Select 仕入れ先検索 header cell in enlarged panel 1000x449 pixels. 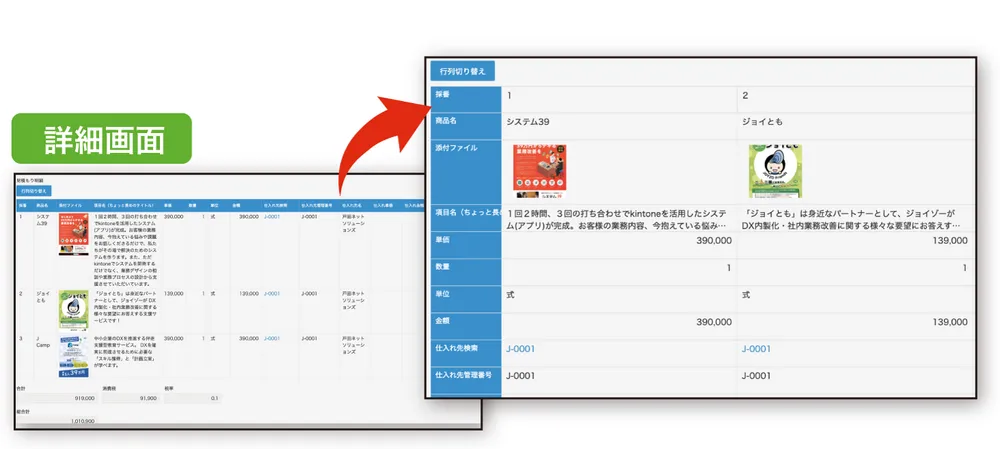point(466,349)
